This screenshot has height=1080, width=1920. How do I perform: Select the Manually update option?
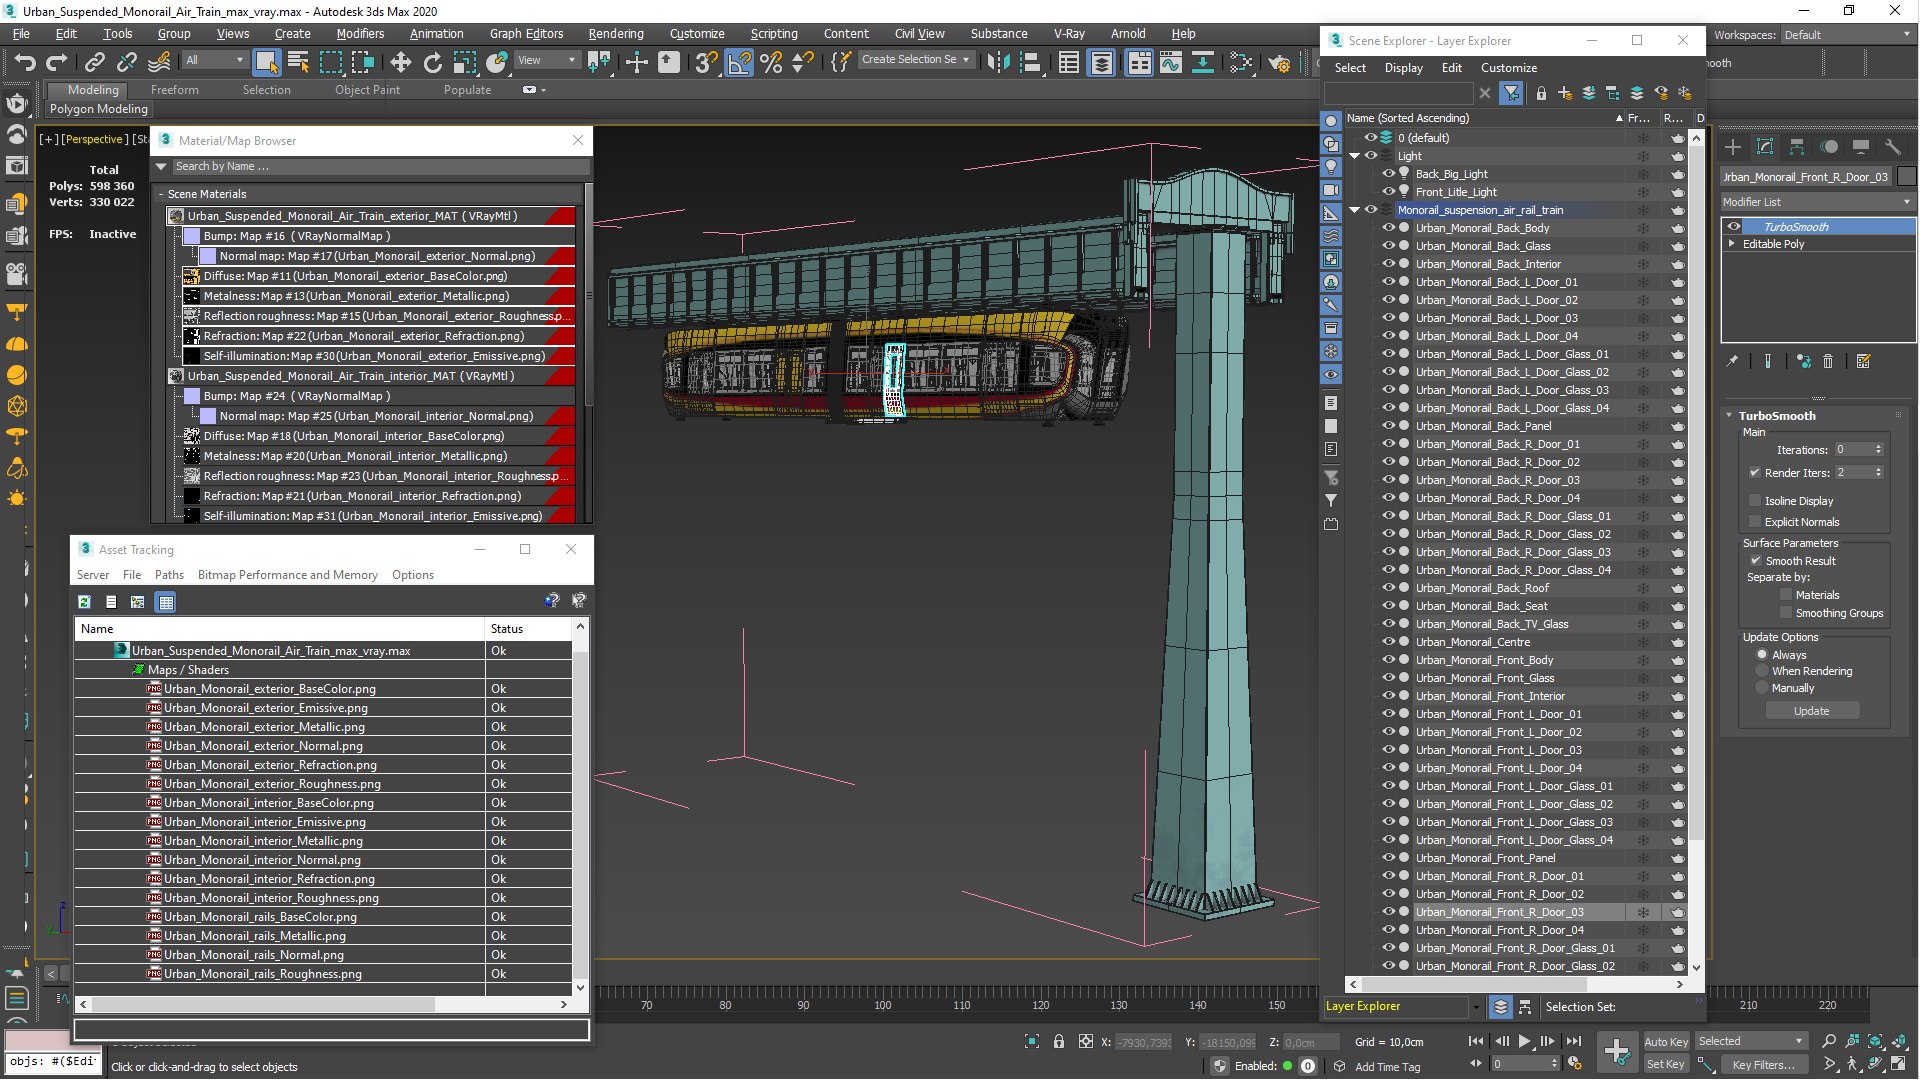tap(1762, 688)
